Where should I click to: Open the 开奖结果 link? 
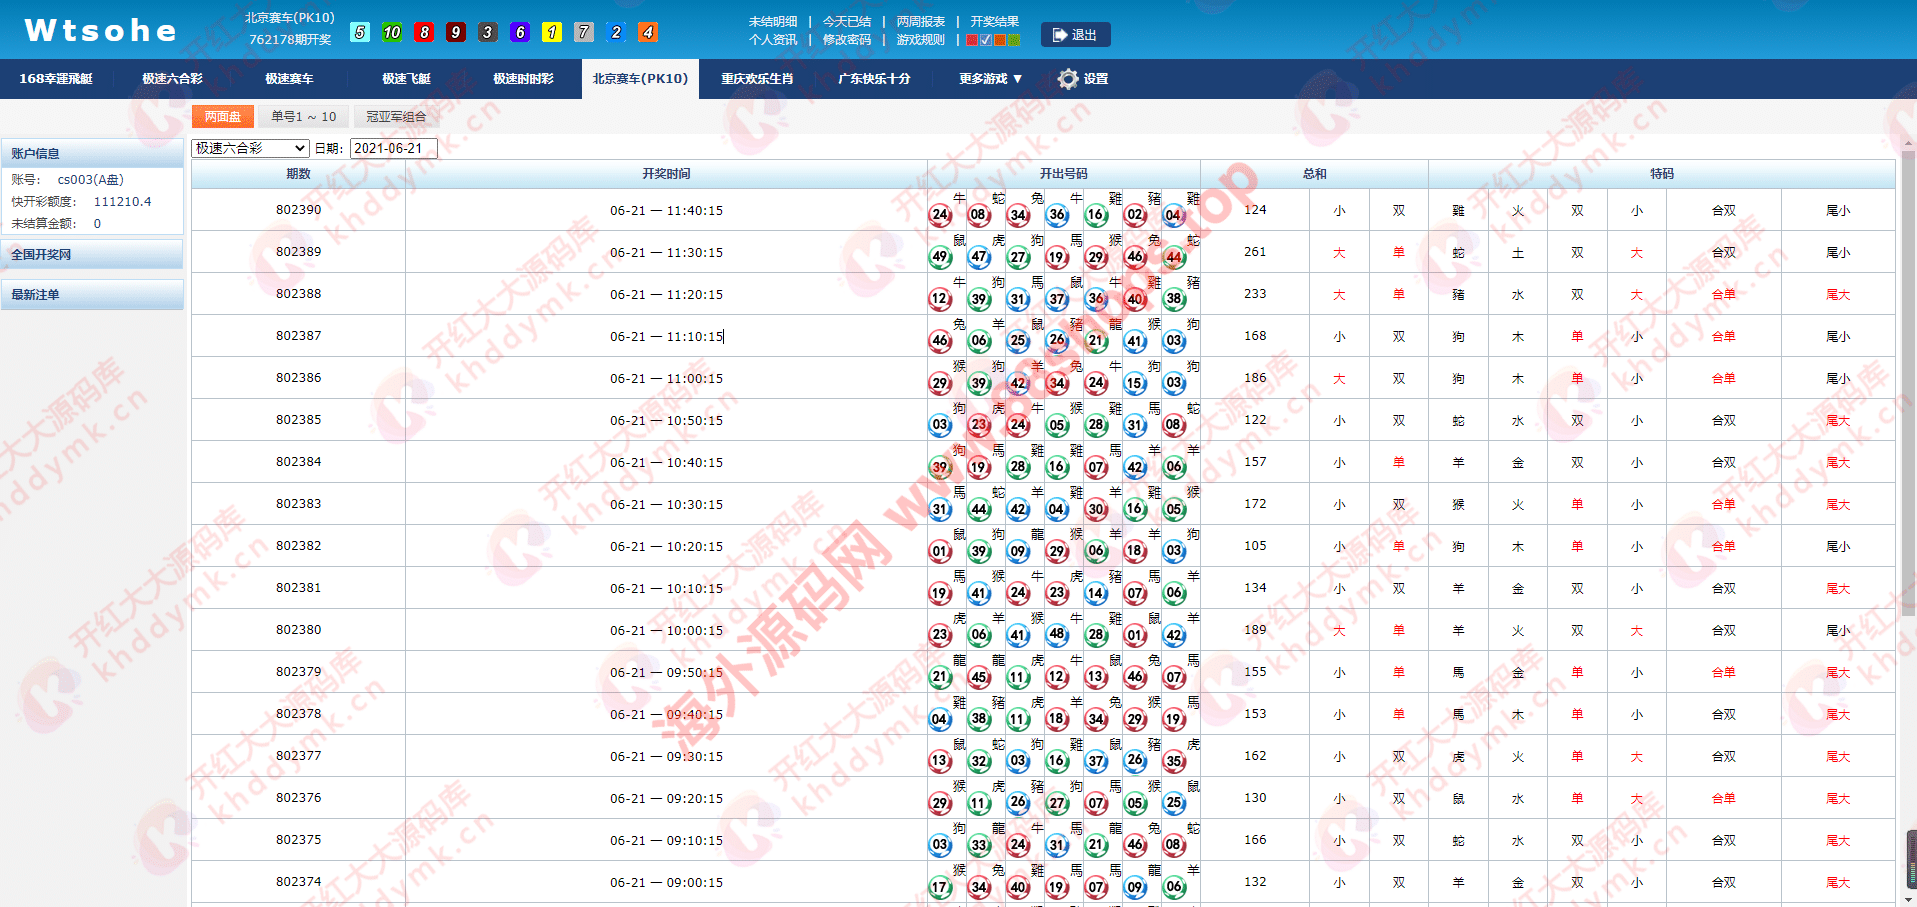click(994, 21)
